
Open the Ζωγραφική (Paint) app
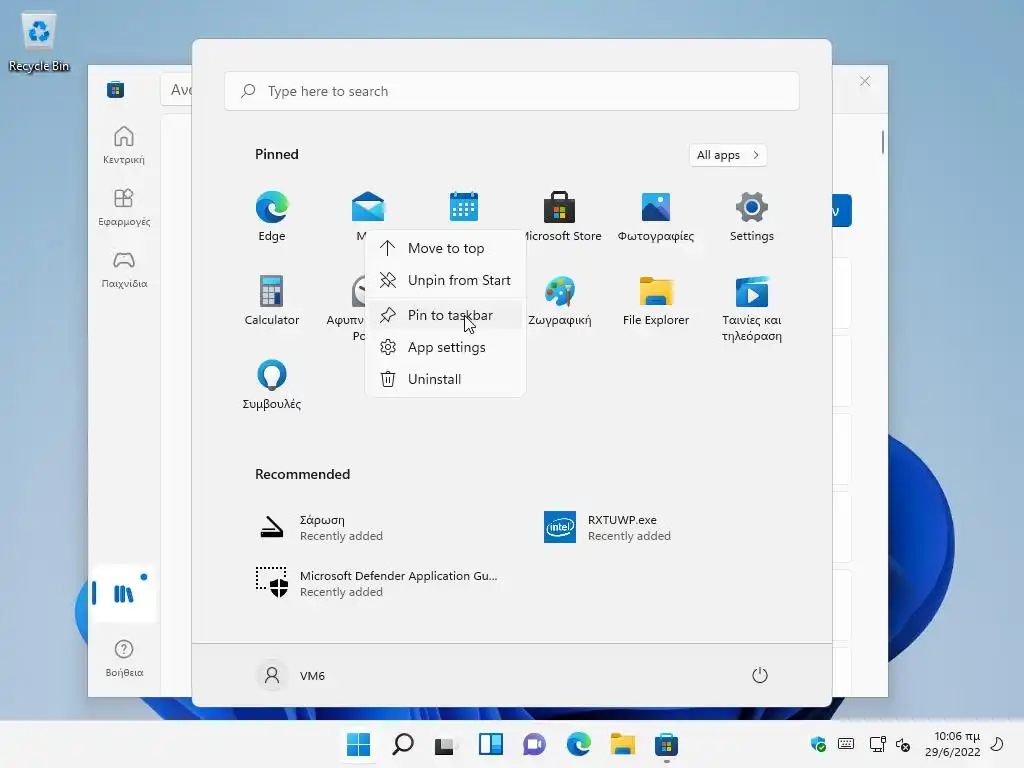[560, 300]
